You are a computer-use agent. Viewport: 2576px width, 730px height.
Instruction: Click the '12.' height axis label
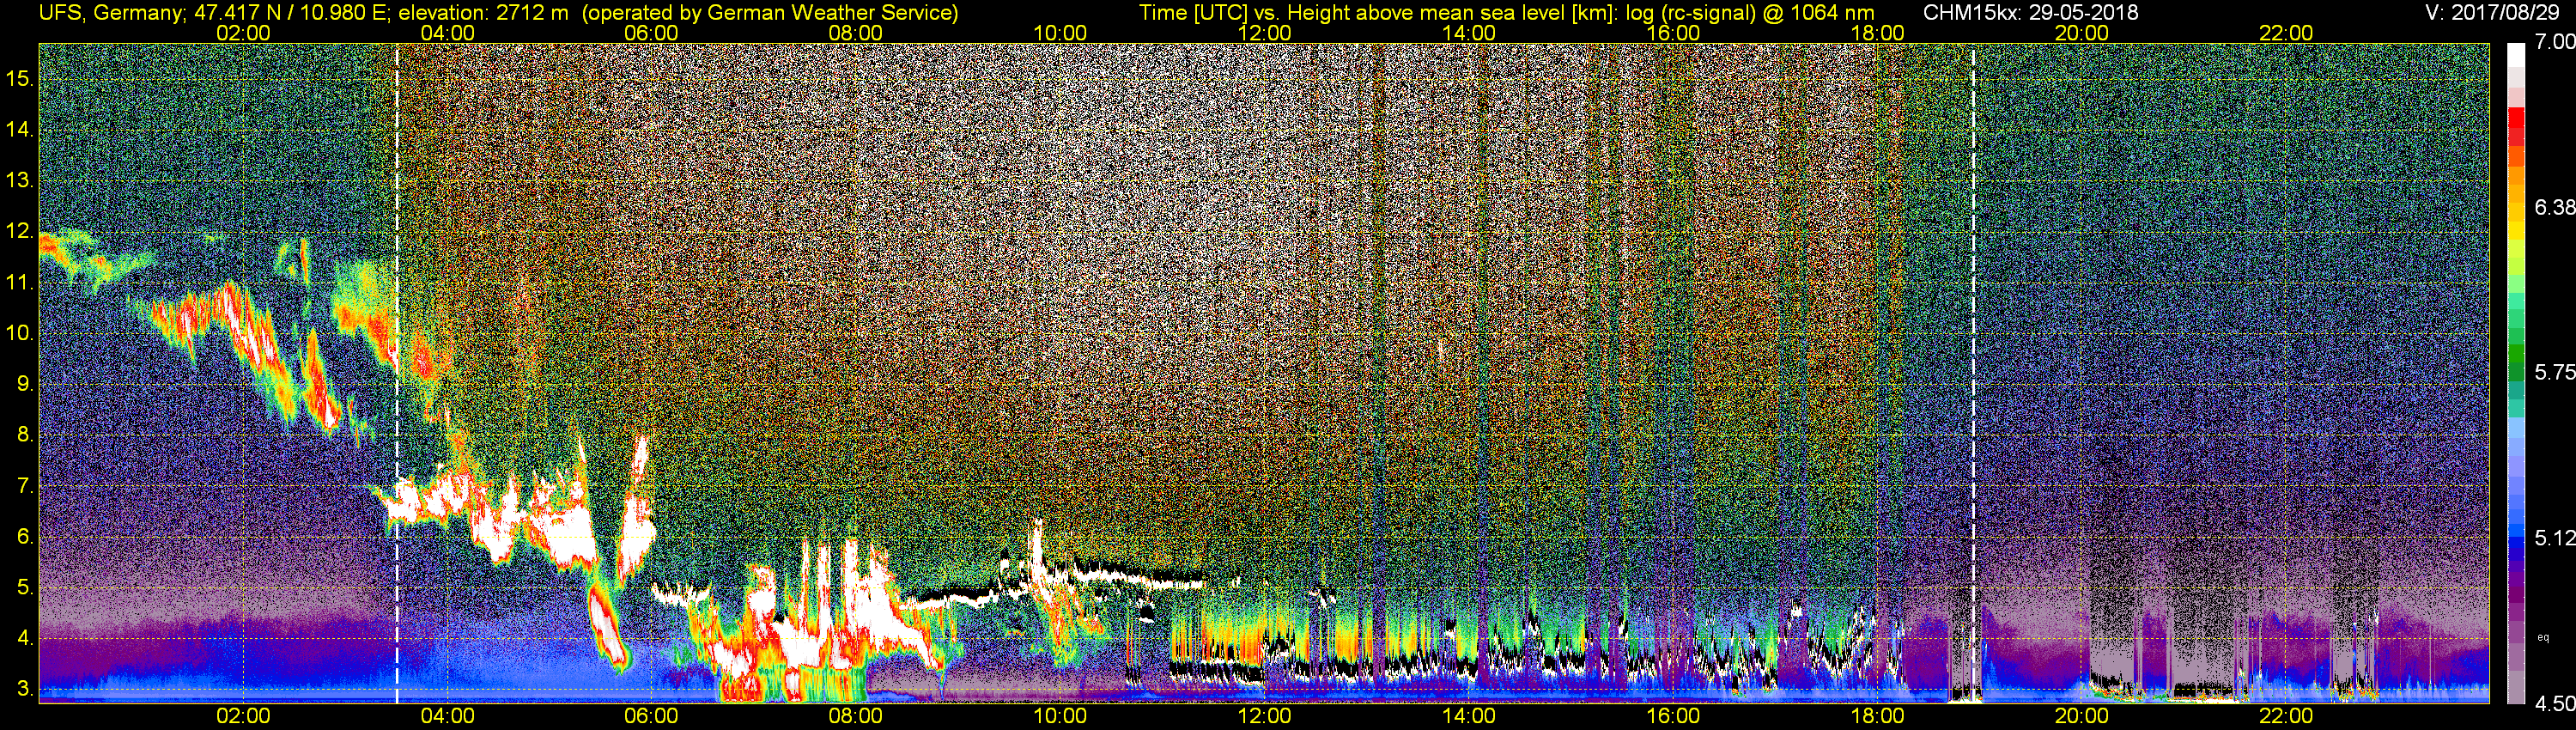21,231
